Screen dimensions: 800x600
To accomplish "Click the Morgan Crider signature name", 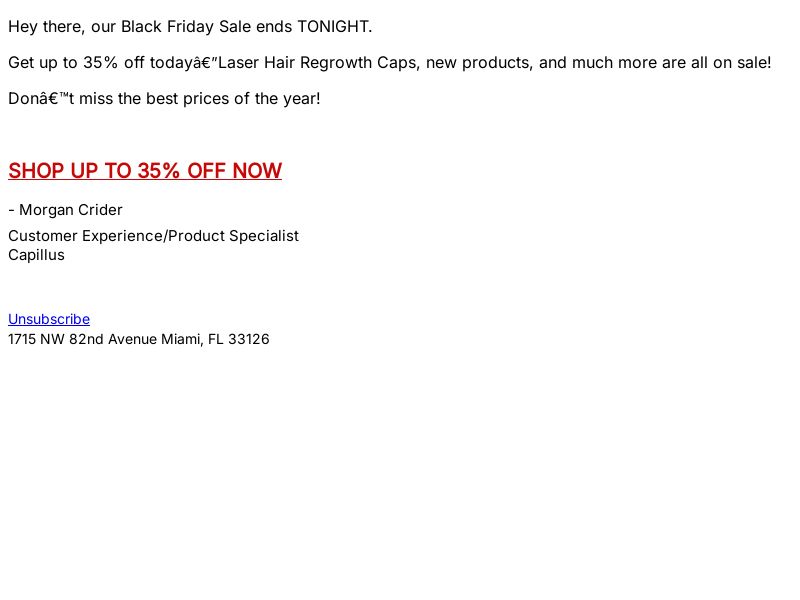I will 71,210.
